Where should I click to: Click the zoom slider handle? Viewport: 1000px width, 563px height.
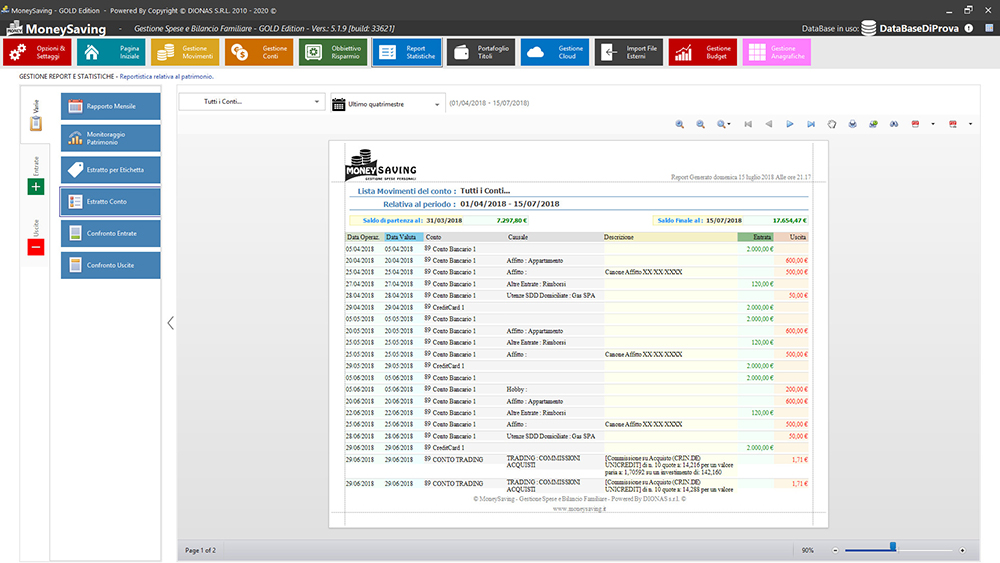(893, 548)
